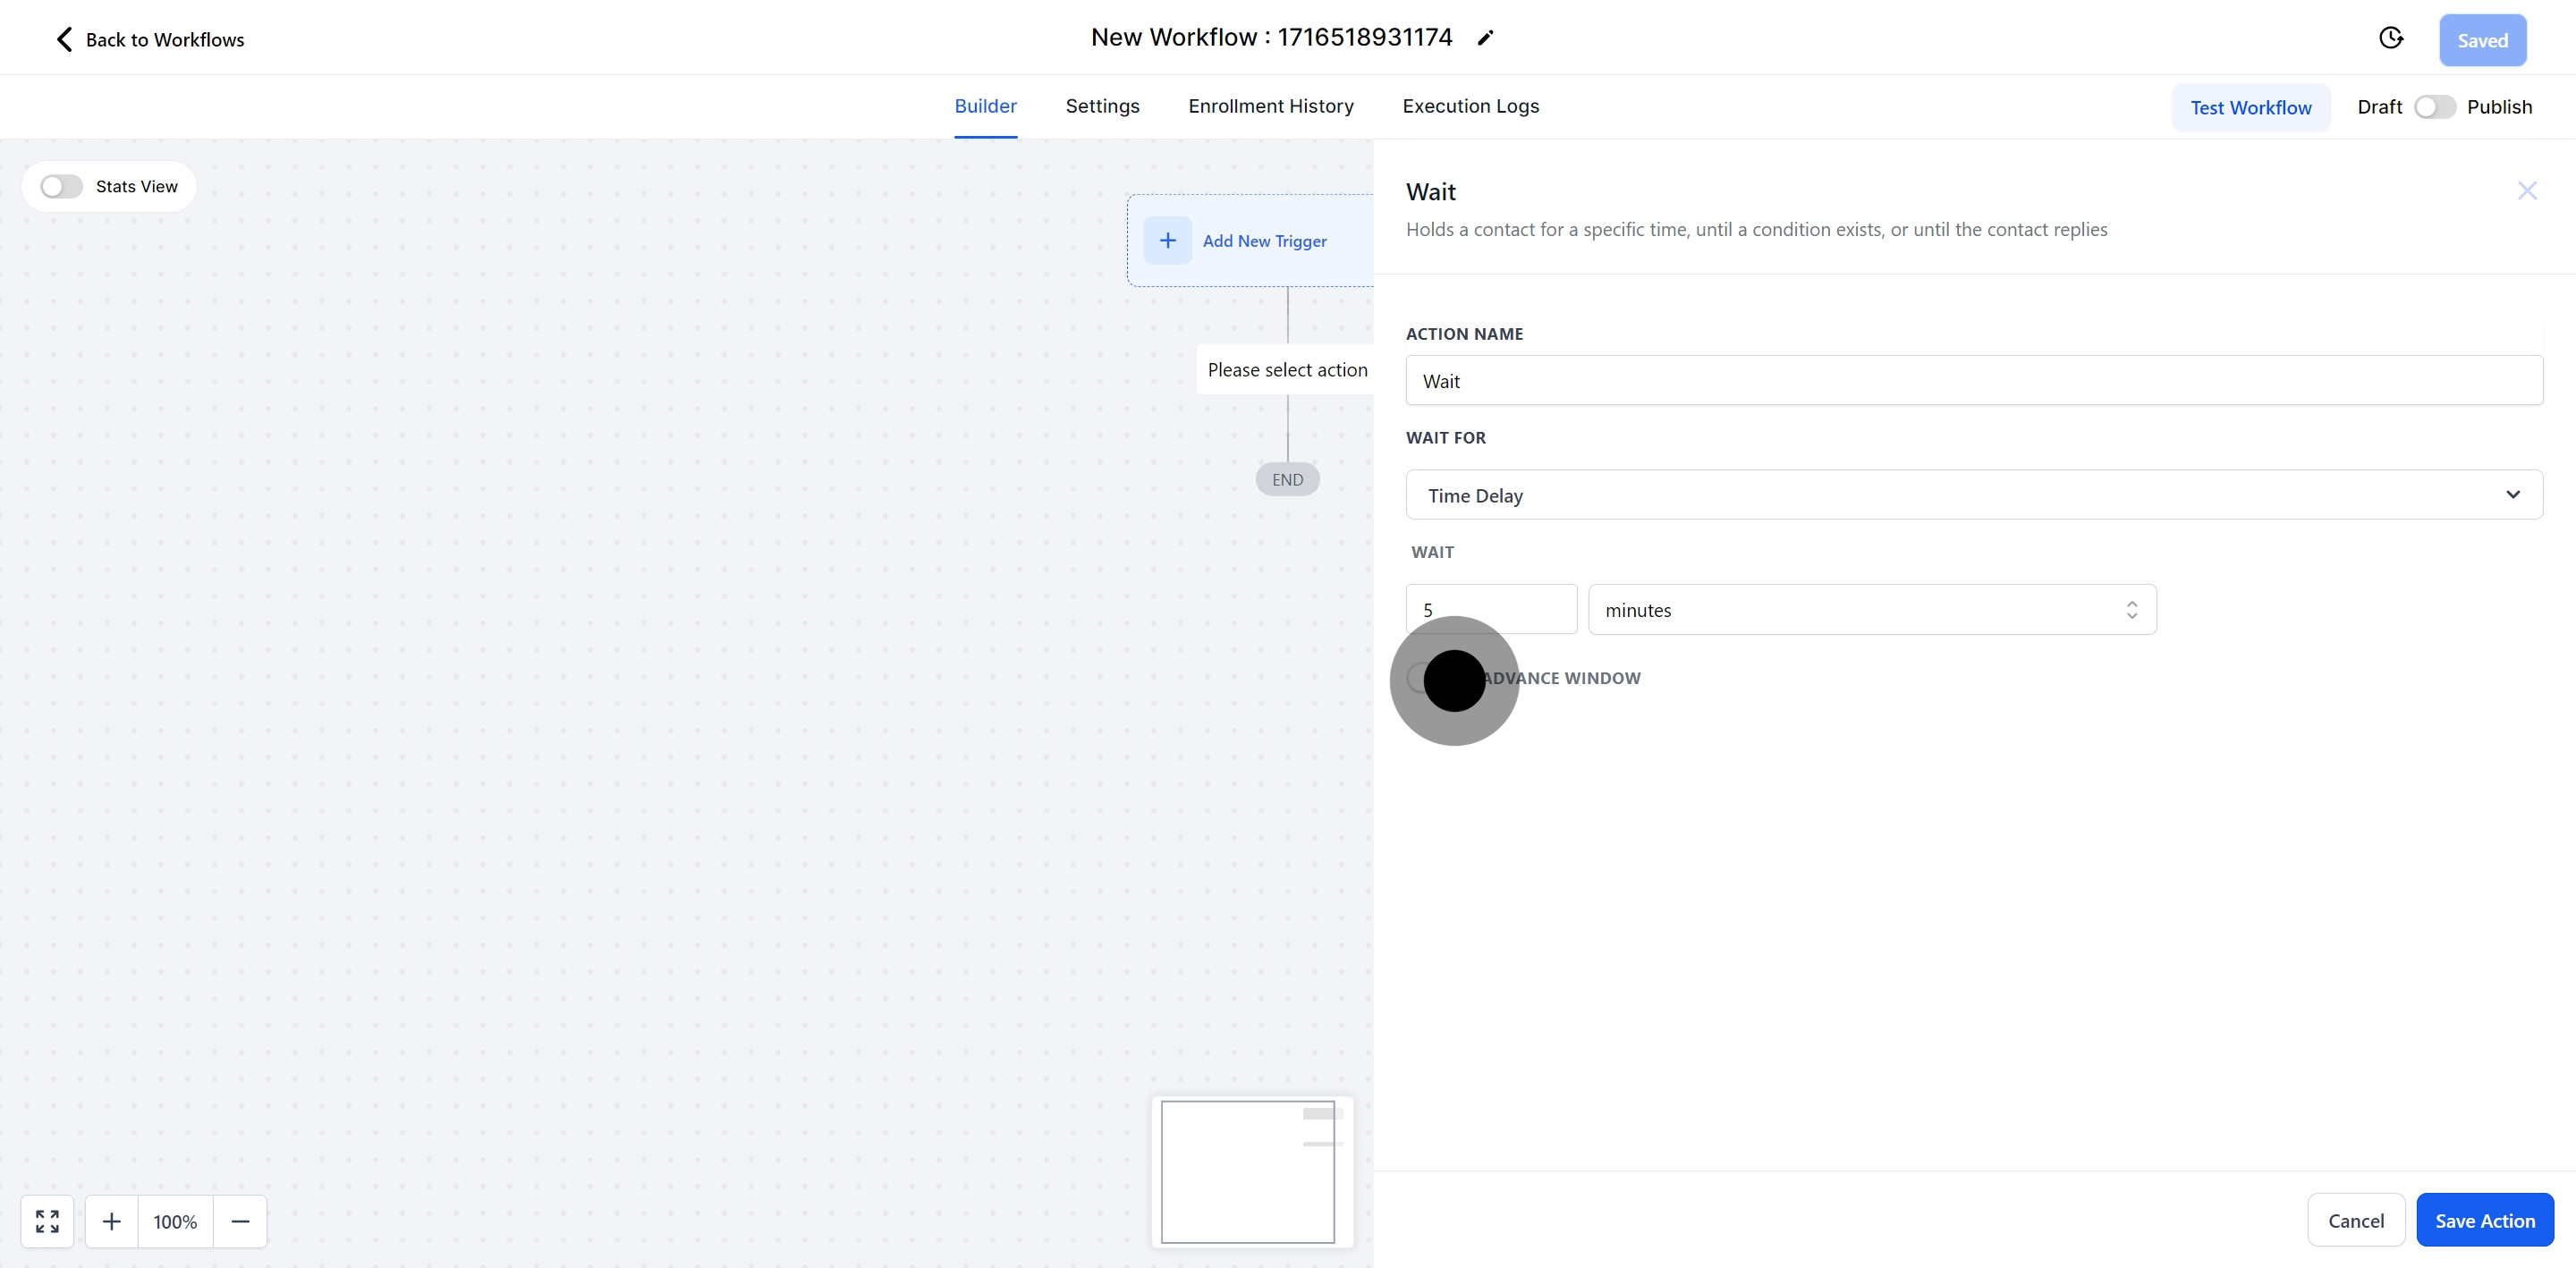The image size is (2576, 1268).
Task: Open version history clock icon
Action: [x=2390, y=38]
